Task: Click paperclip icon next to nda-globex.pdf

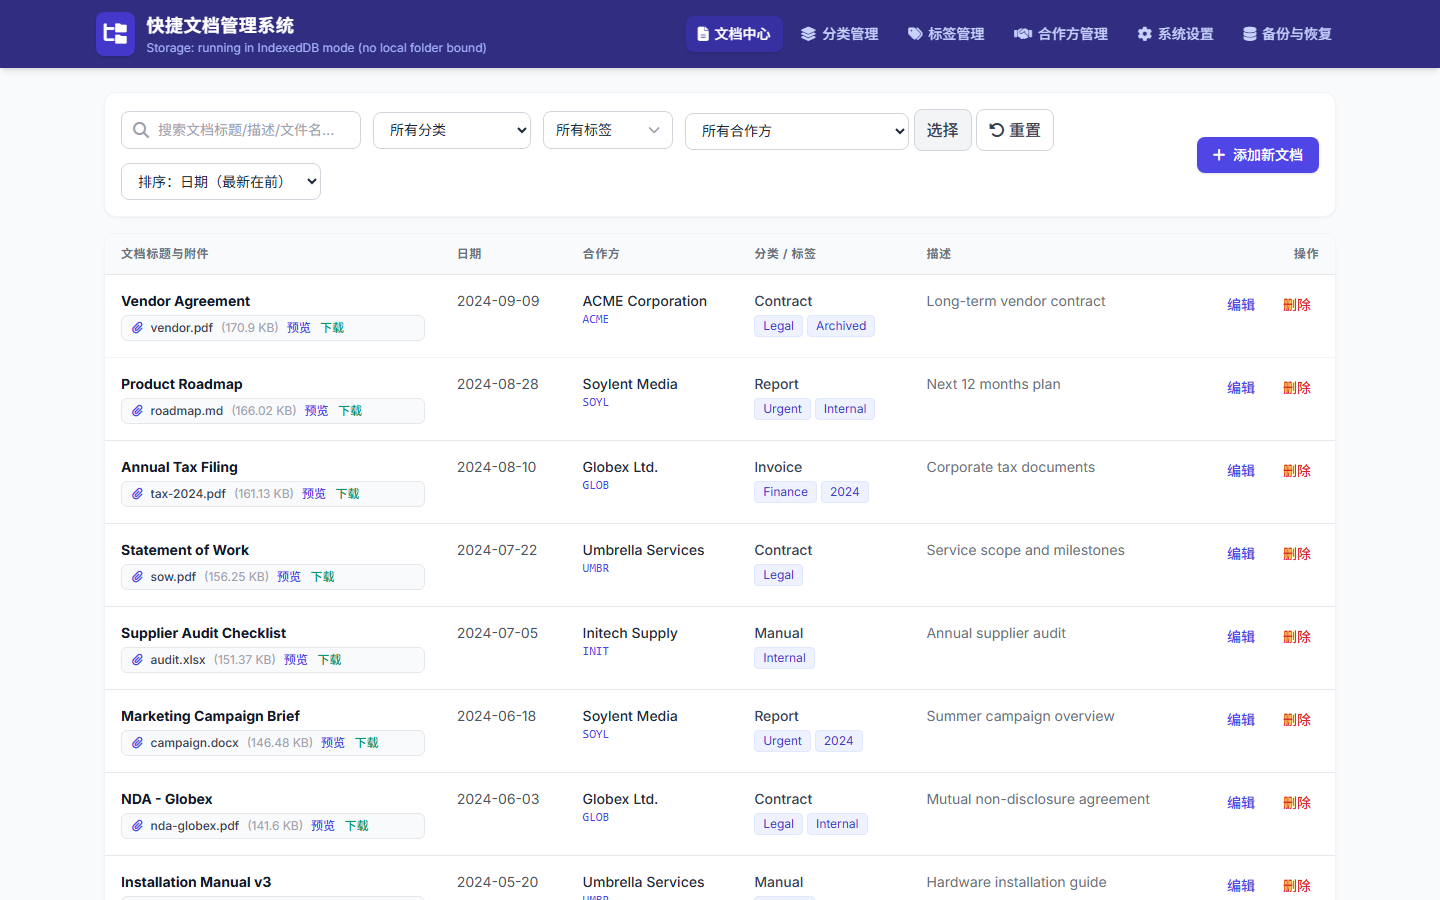Action: click(138, 826)
